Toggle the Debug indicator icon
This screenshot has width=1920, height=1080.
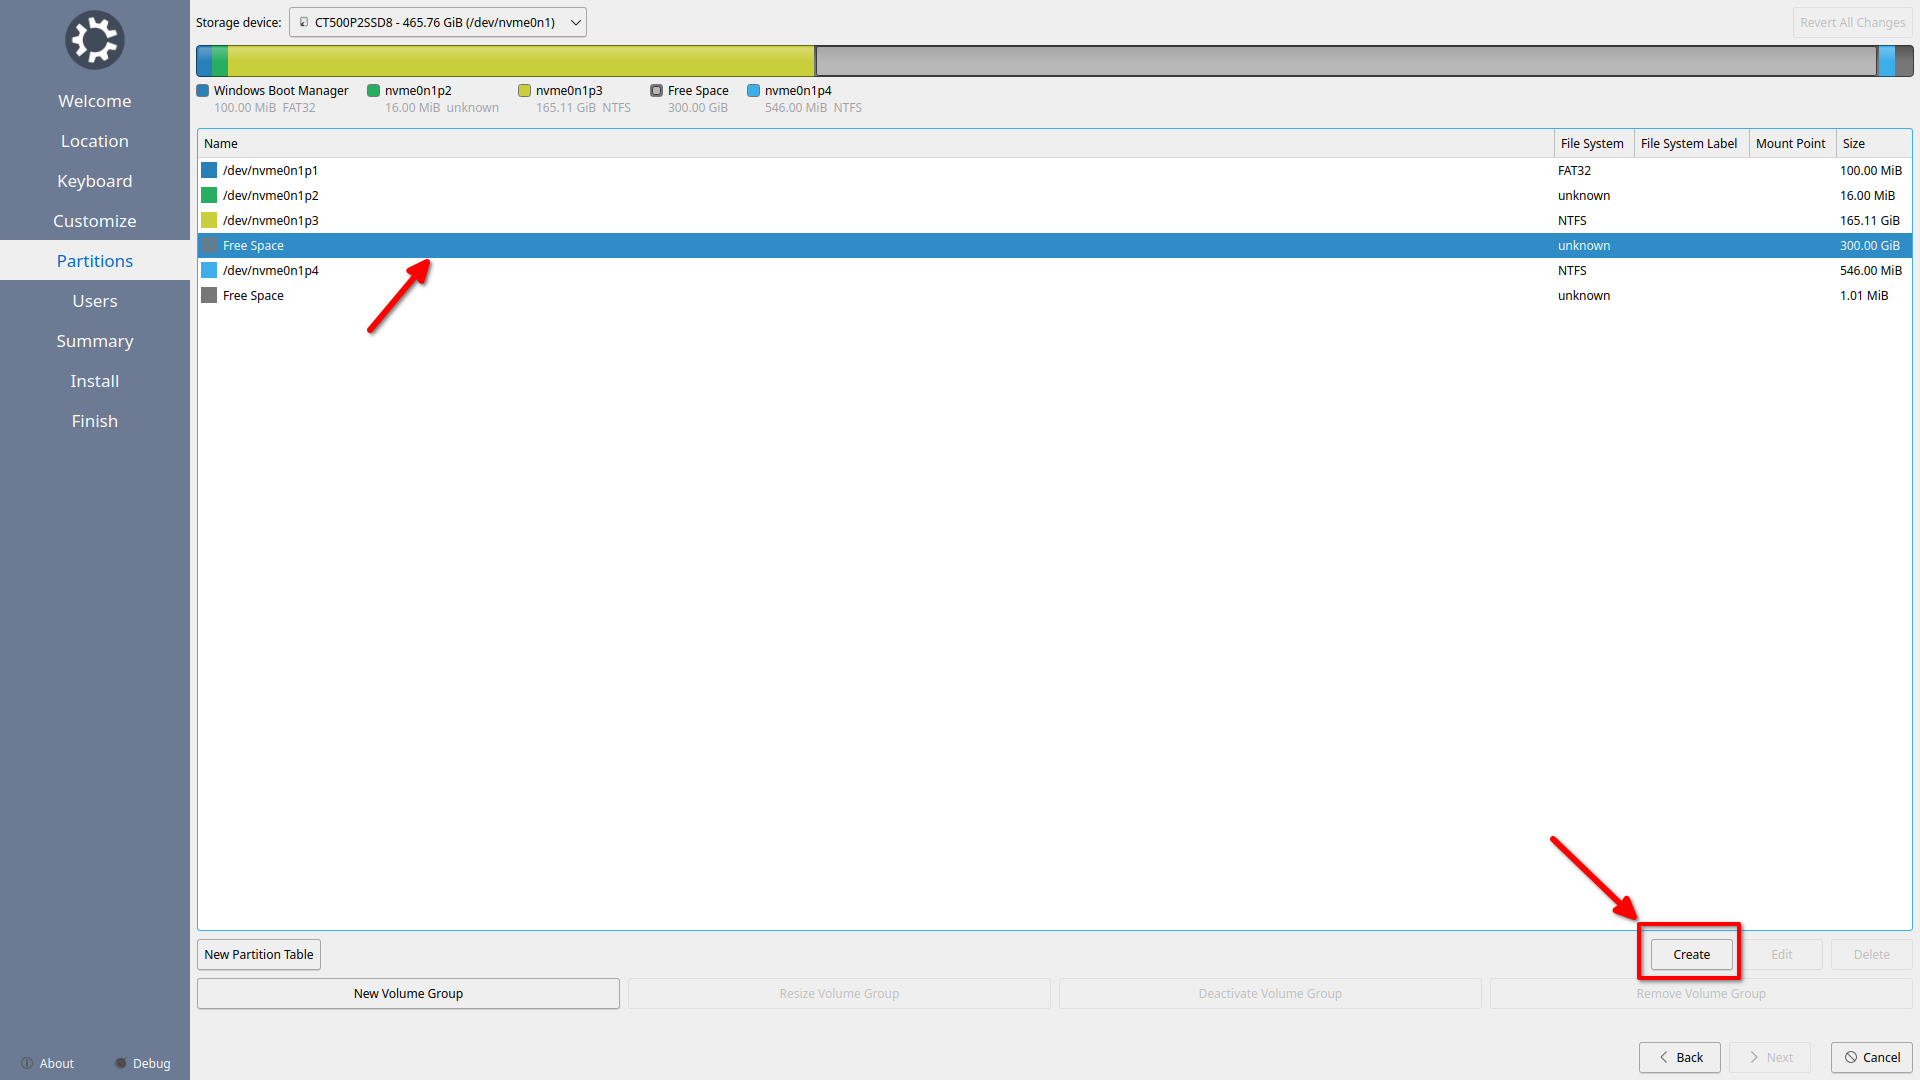pos(121,1063)
